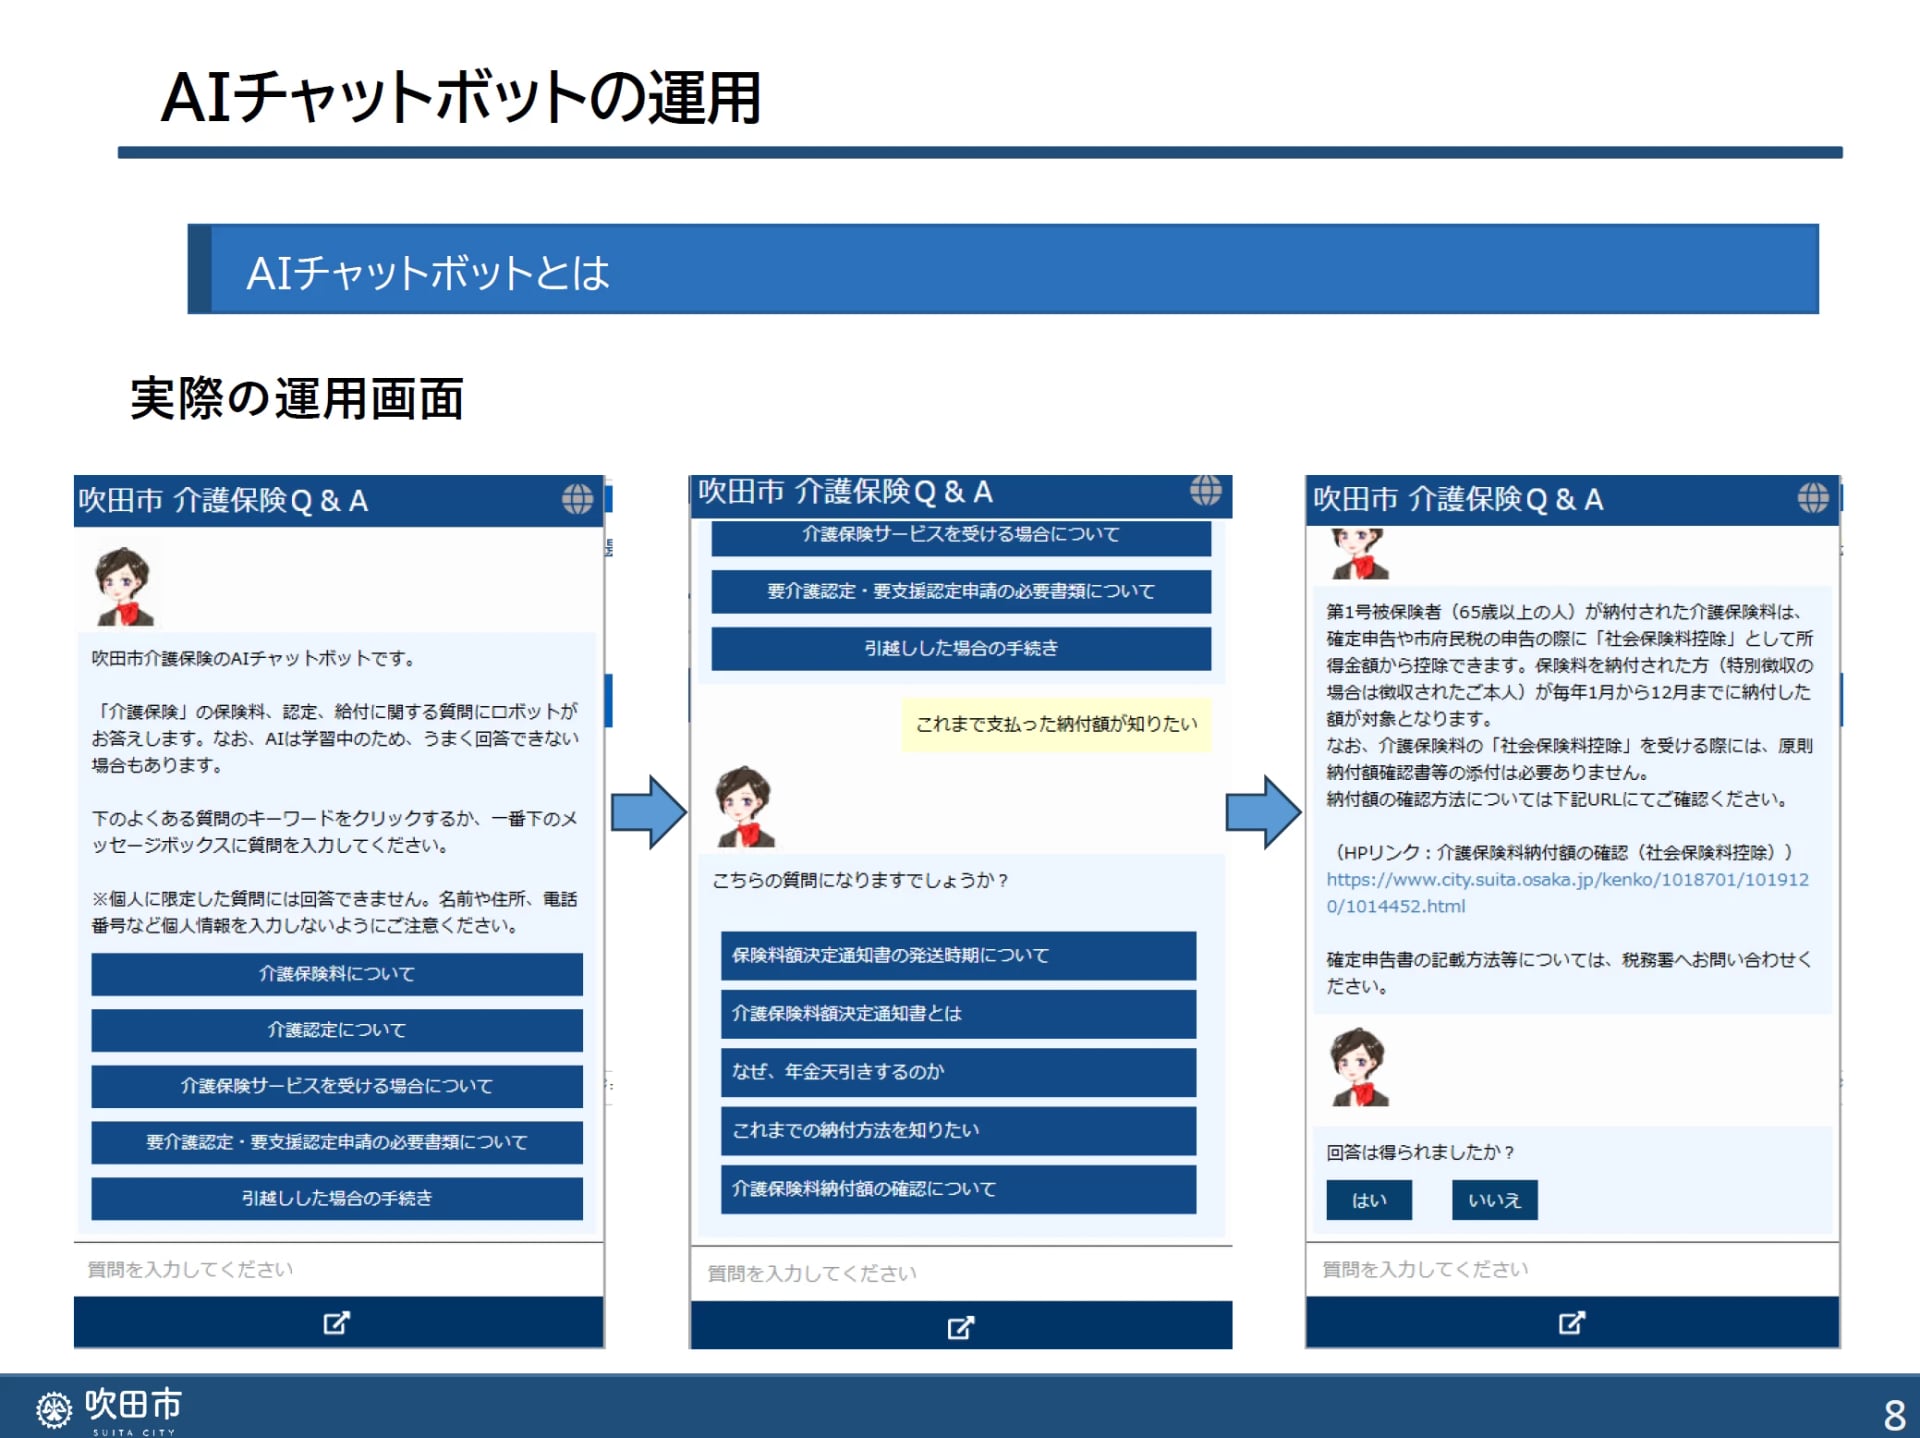This screenshot has height=1438, width=1920.
Task: Click globe language icon in right chat panel
Action: pos(1812,497)
